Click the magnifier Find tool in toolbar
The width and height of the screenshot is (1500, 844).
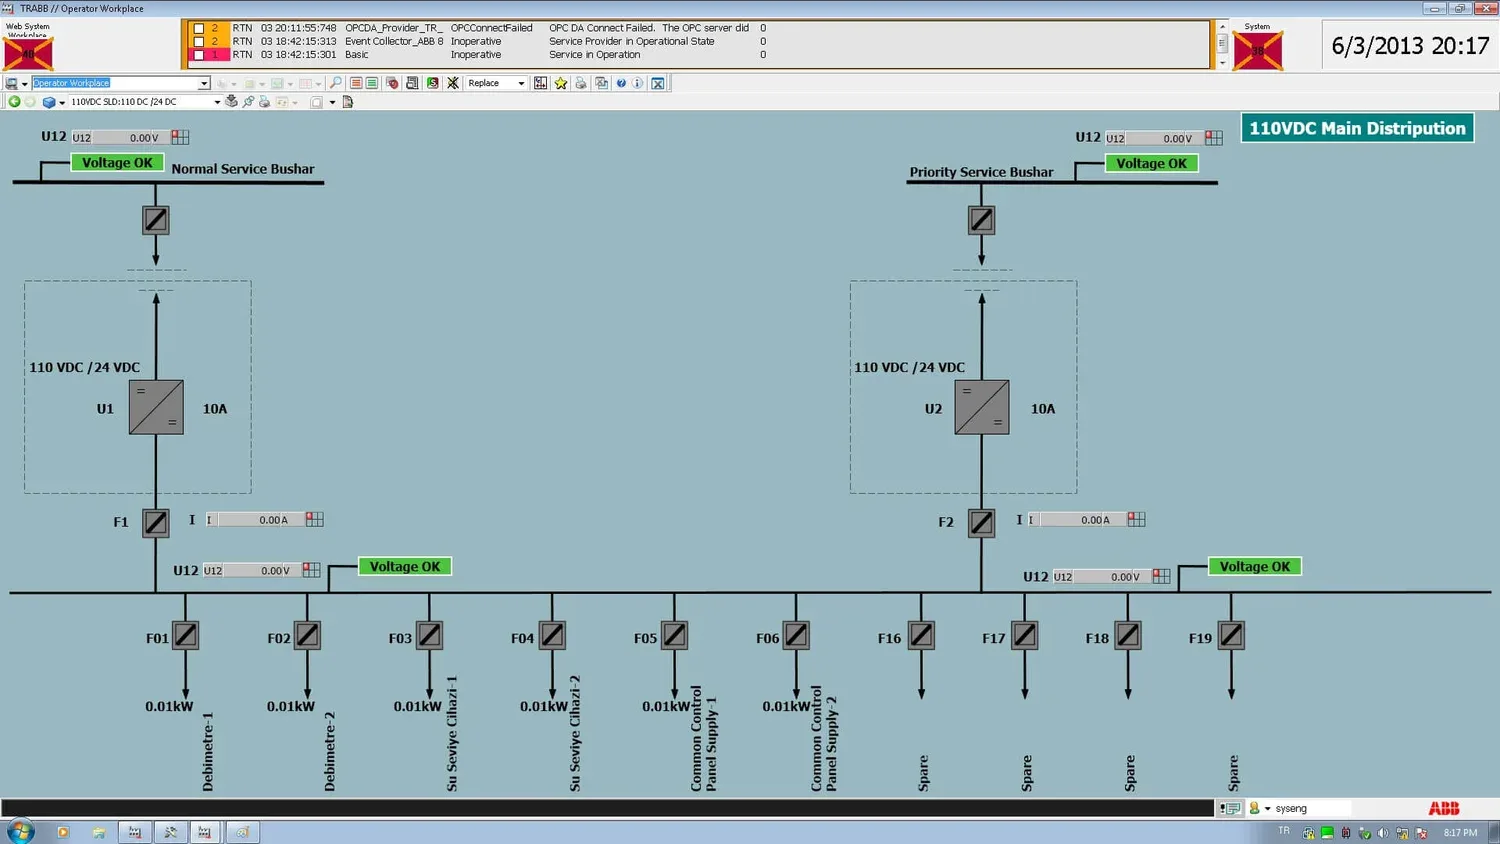pyautogui.click(x=336, y=83)
